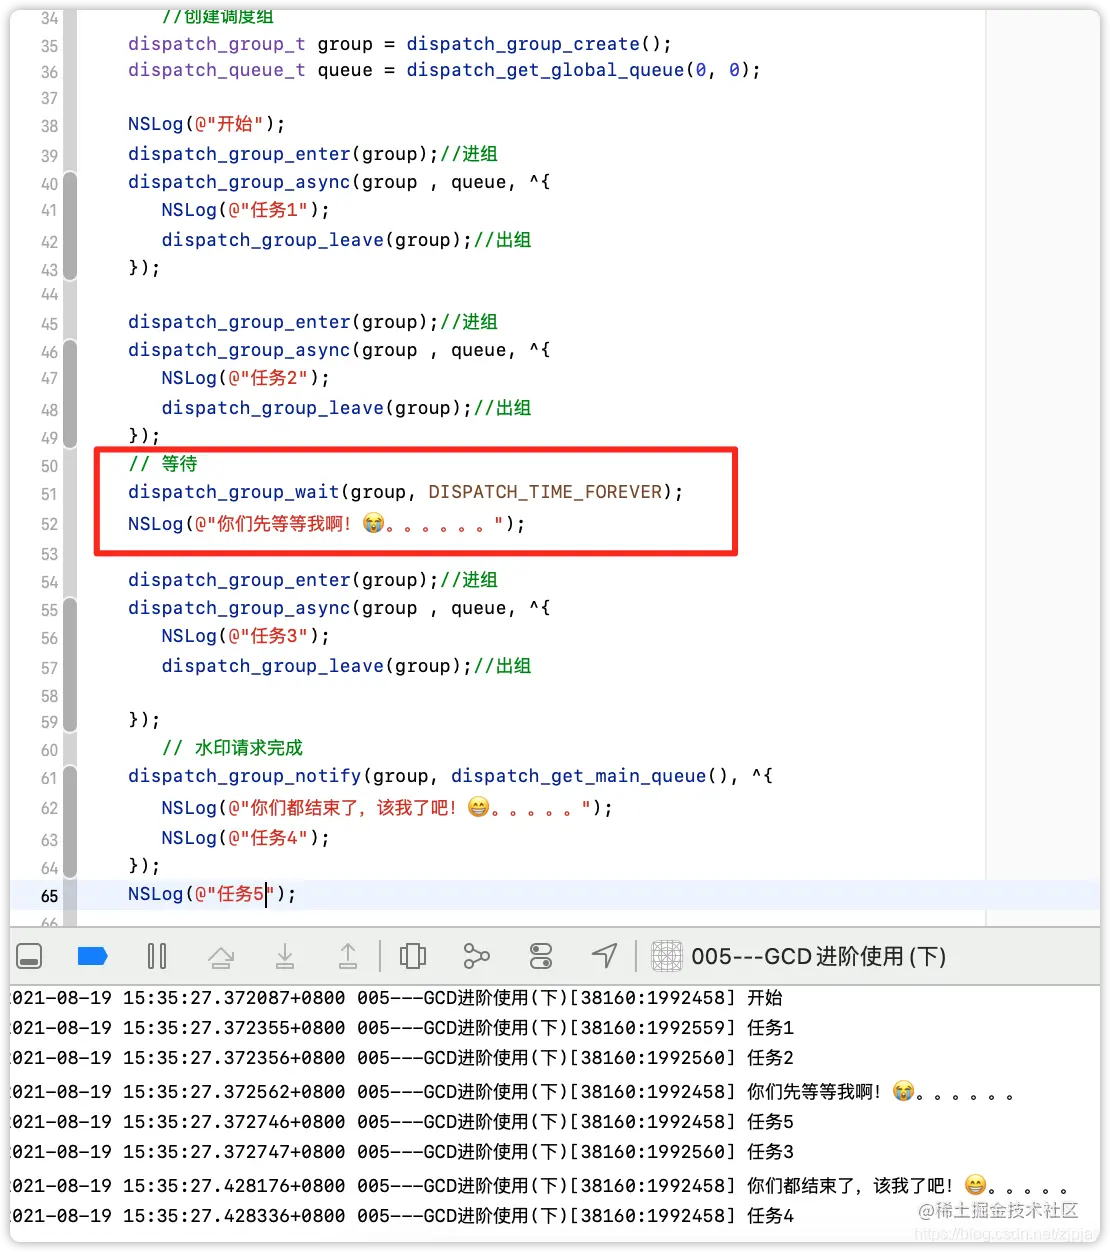Click dispatch_group_leave on line 48
The height and width of the screenshot is (1252, 1110).
273,408
